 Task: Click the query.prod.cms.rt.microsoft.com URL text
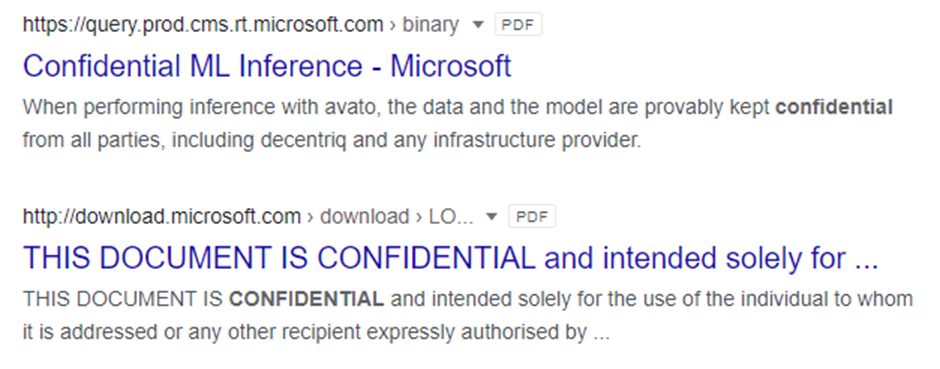coord(203,25)
